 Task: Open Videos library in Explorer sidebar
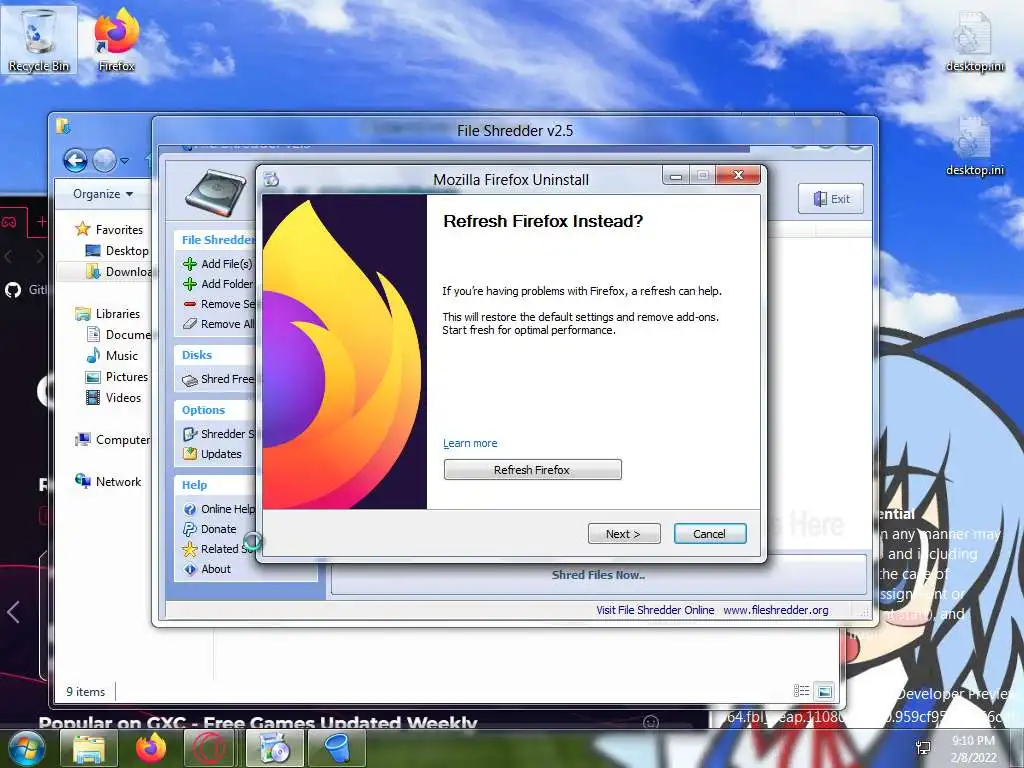[x=114, y=398]
